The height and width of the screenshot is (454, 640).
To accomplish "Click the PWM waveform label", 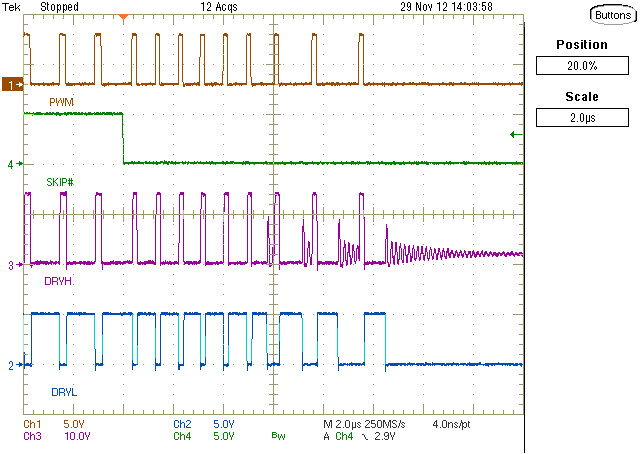I will pos(60,102).
